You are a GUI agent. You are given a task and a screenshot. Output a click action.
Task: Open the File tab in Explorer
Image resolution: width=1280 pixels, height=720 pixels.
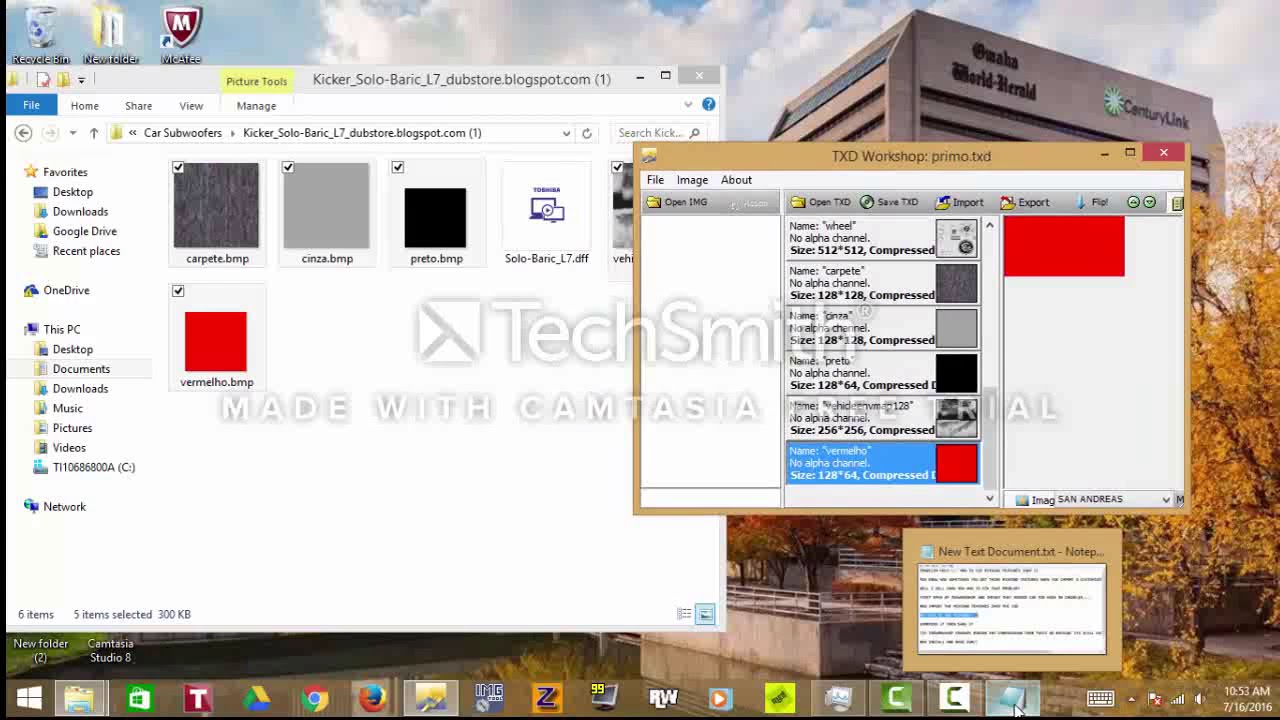pyautogui.click(x=31, y=105)
